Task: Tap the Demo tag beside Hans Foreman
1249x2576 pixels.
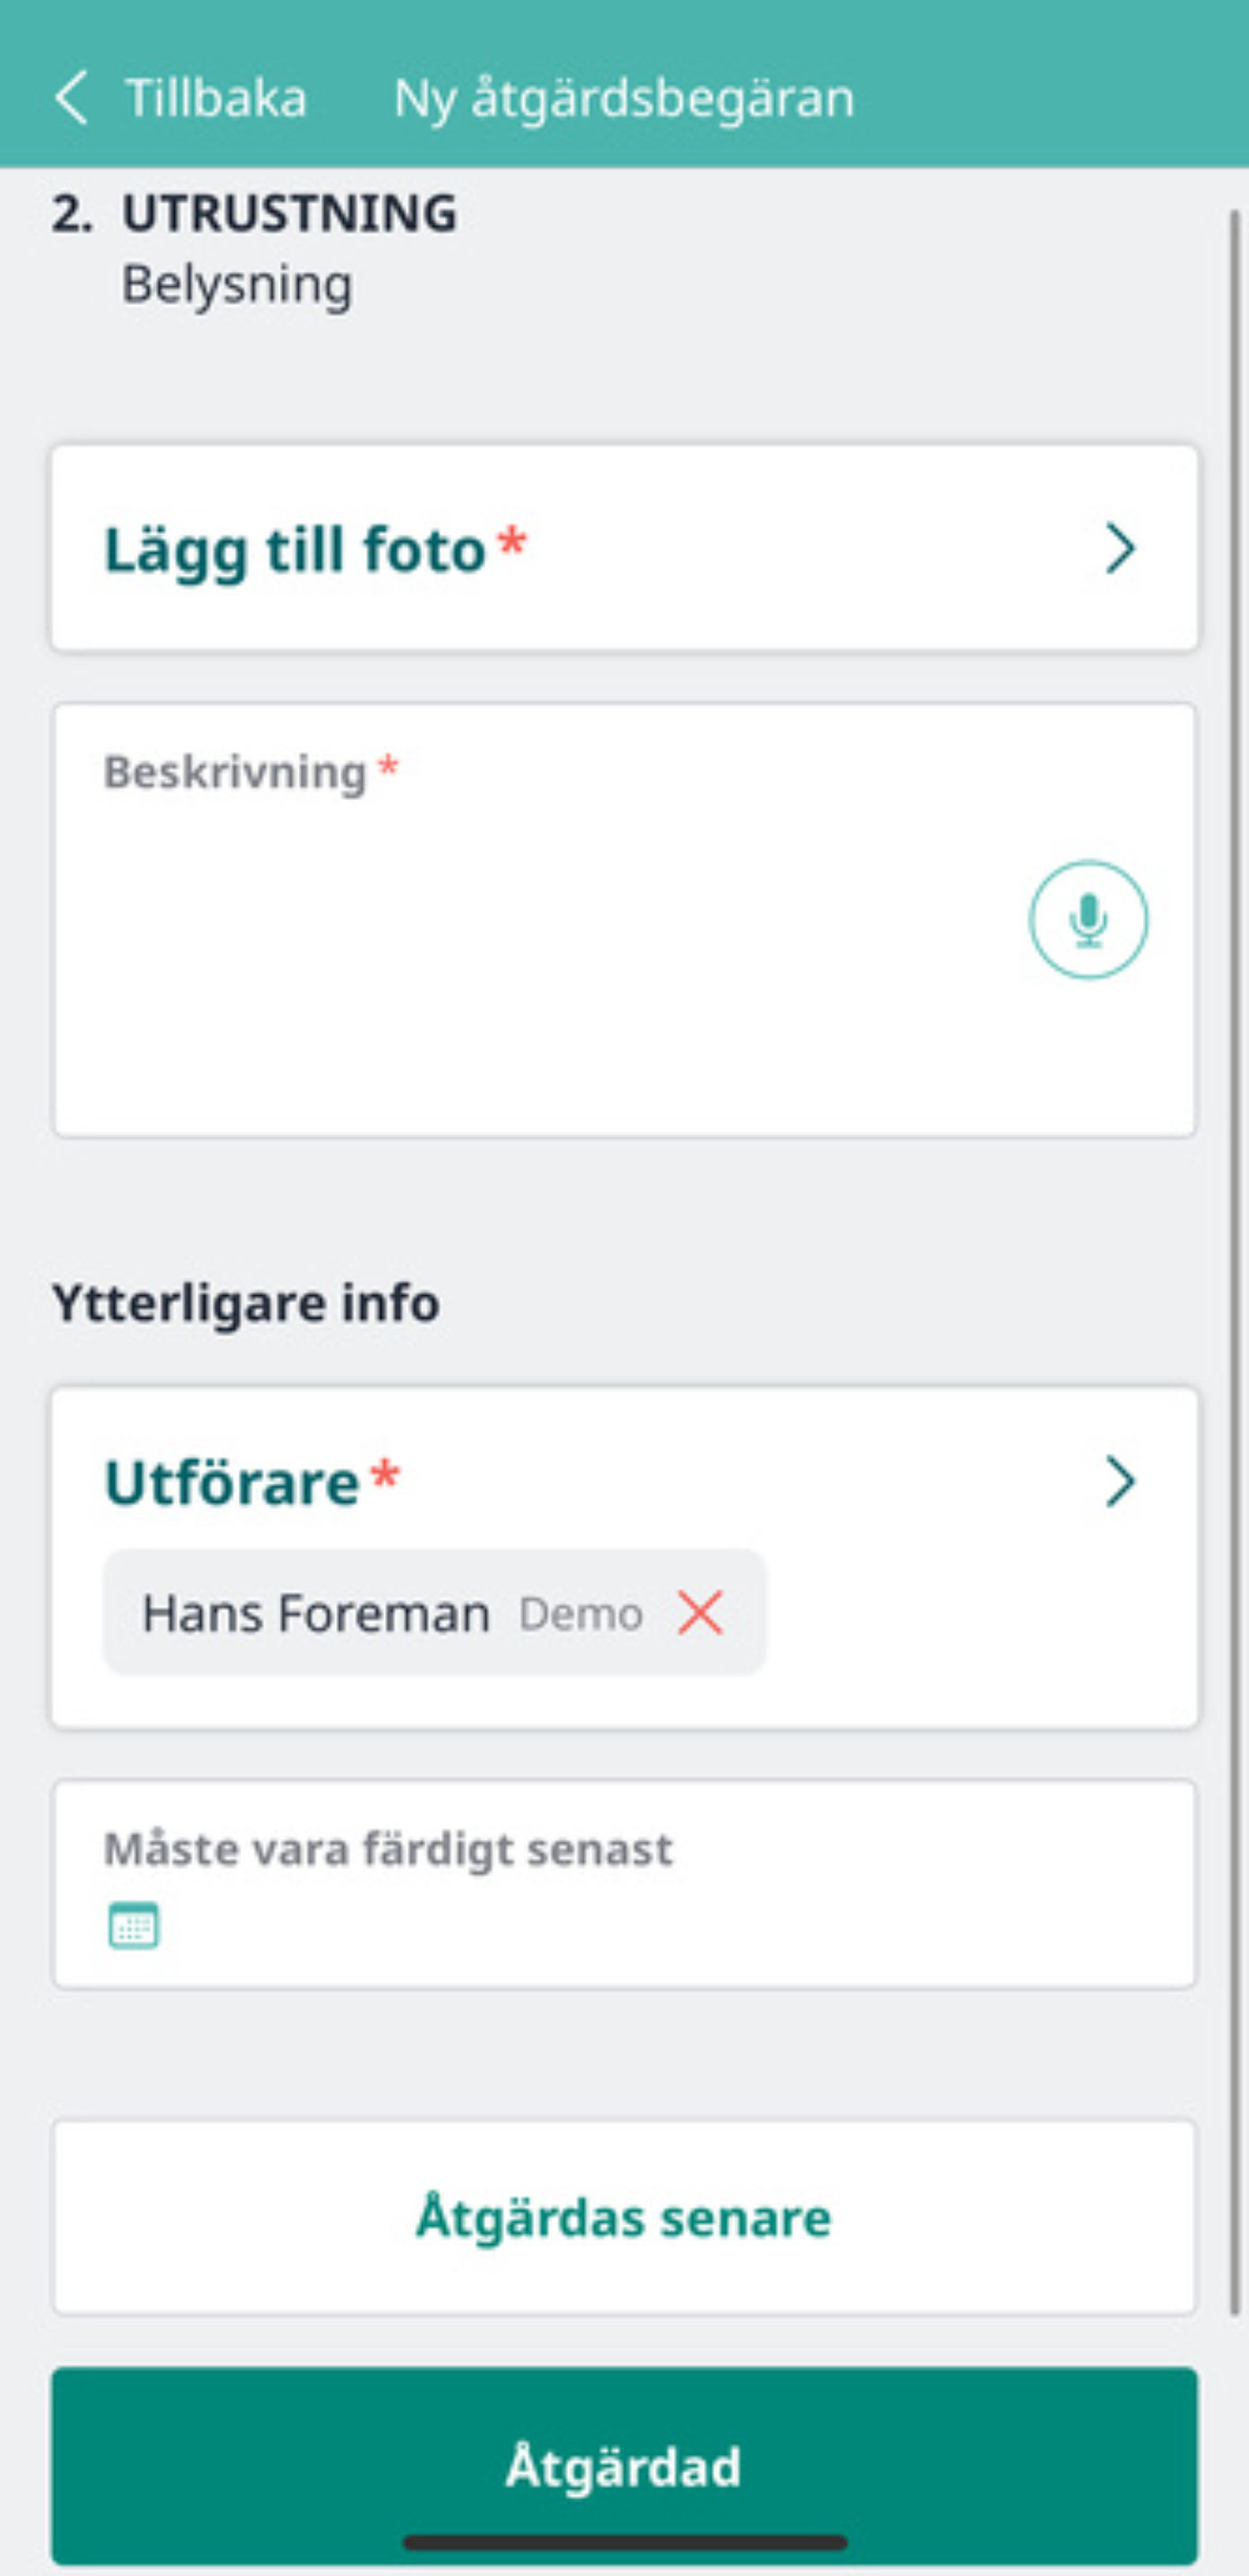Action: click(x=580, y=1614)
